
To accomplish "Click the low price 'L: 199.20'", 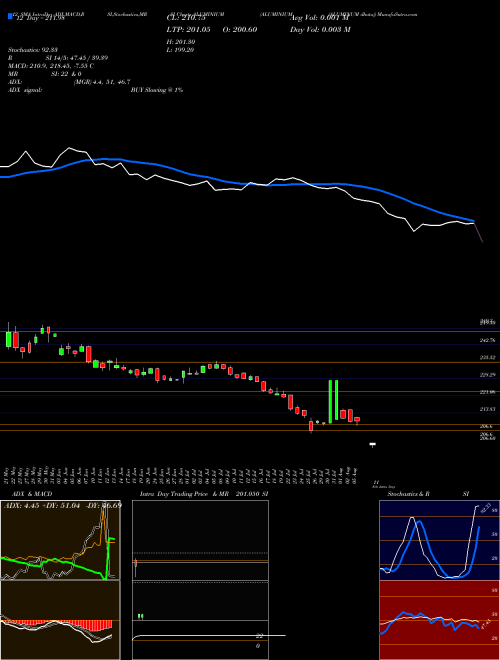I will [x=183, y=50].
